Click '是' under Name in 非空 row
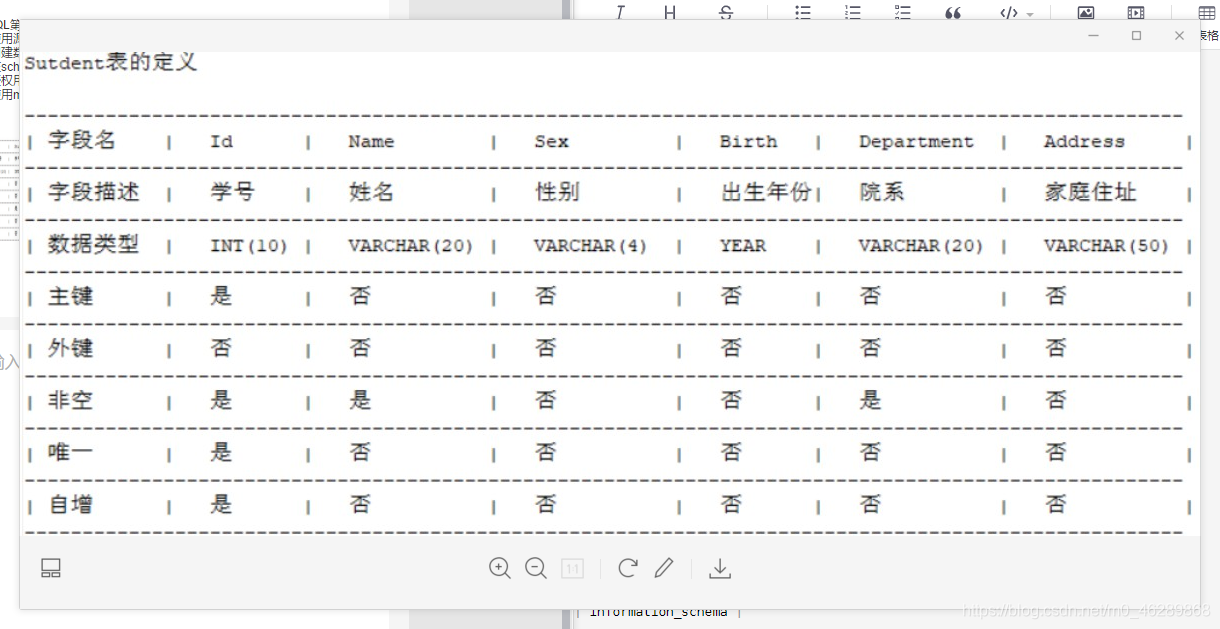Screen dimensions: 1220x629 coord(360,400)
